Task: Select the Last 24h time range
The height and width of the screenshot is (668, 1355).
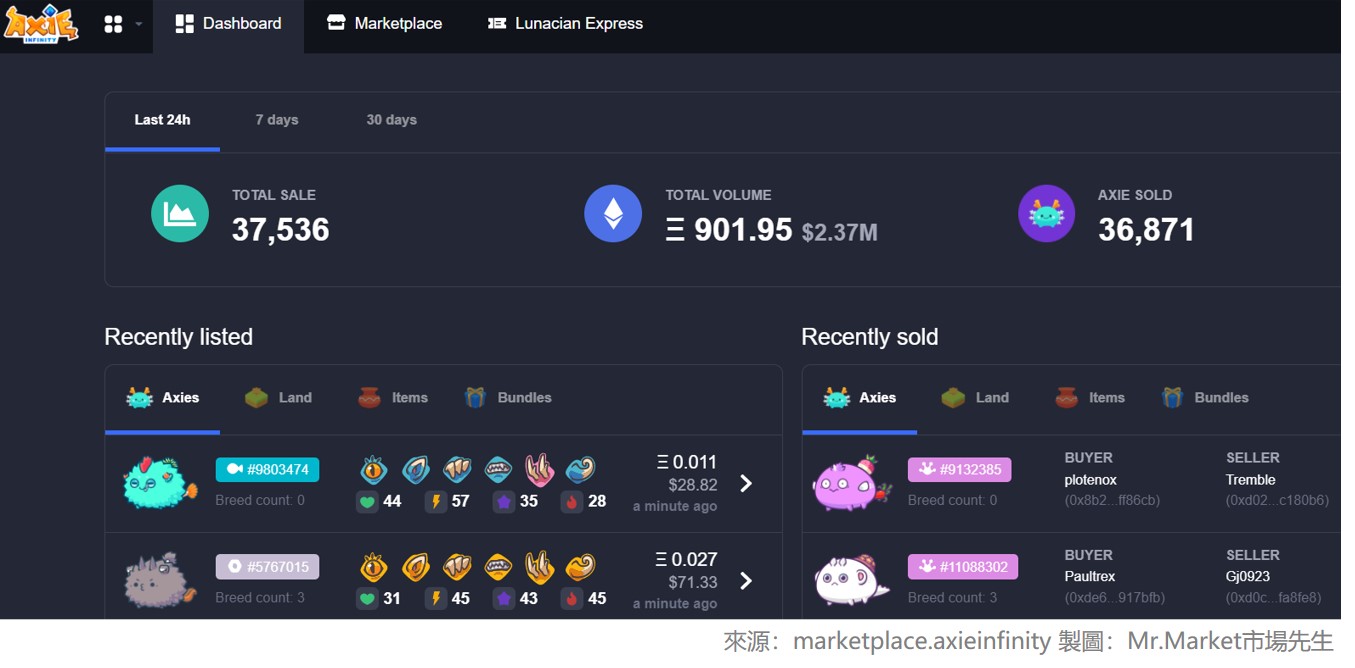Action: click(x=162, y=120)
